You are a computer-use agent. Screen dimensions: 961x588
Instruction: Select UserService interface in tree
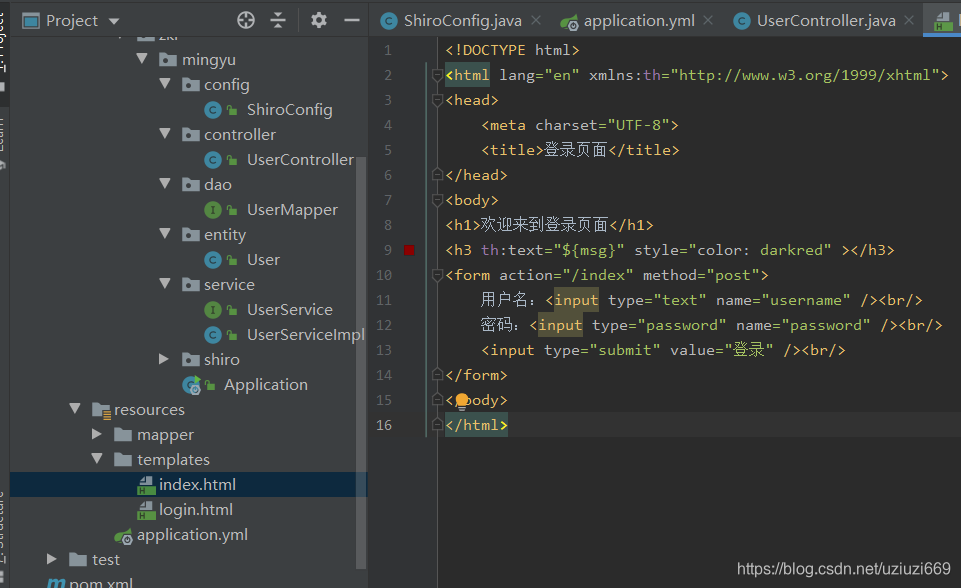click(x=289, y=310)
